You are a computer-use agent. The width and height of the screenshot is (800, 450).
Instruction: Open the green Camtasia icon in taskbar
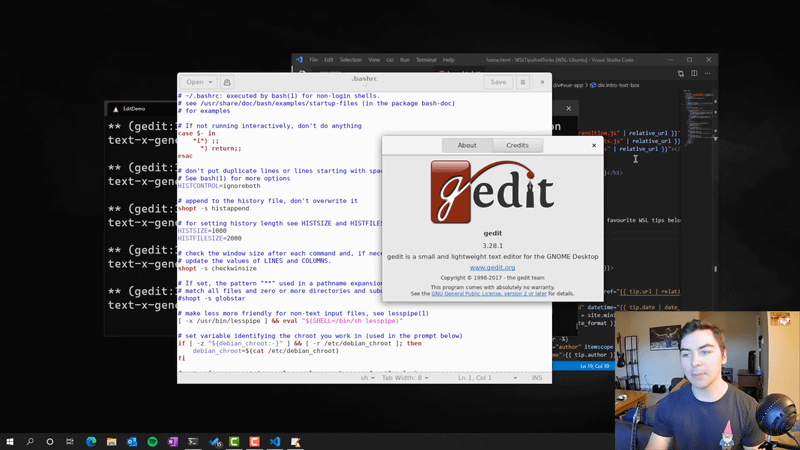[x=234, y=441]
